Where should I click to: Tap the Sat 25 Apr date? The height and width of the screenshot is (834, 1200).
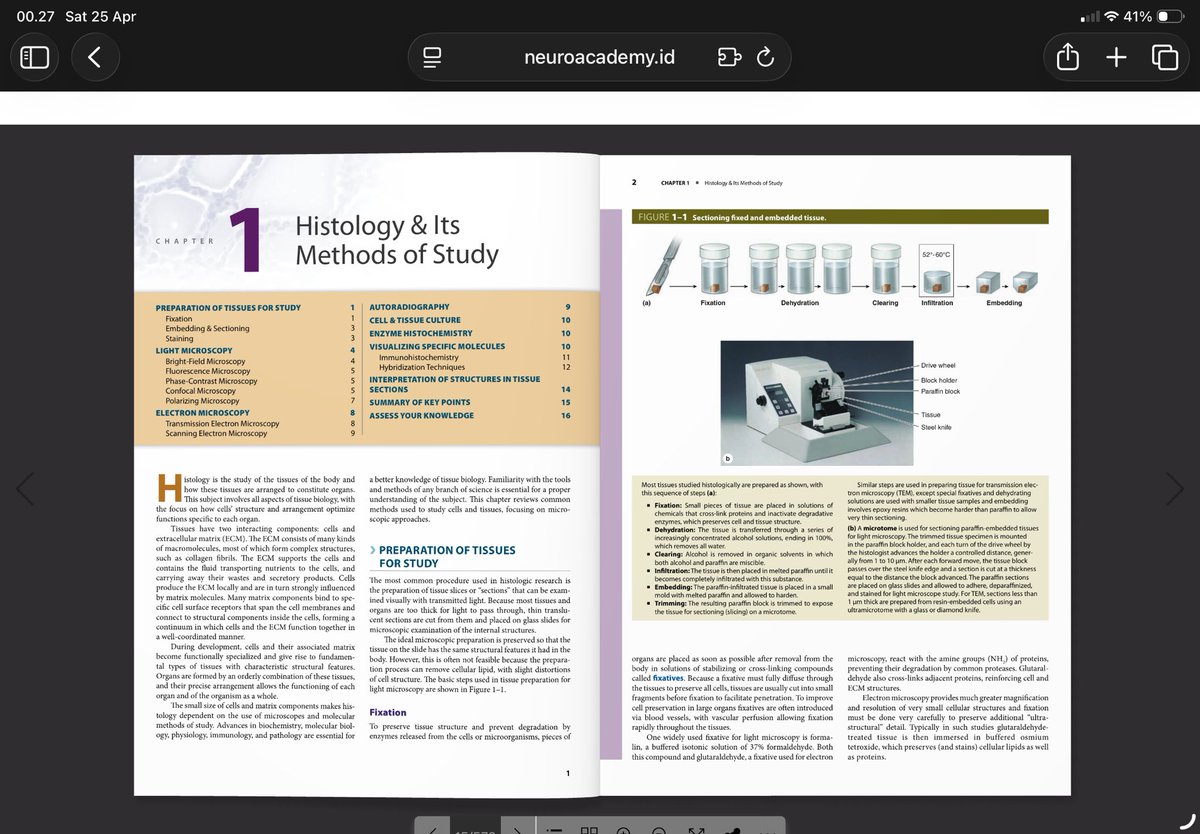100,16
